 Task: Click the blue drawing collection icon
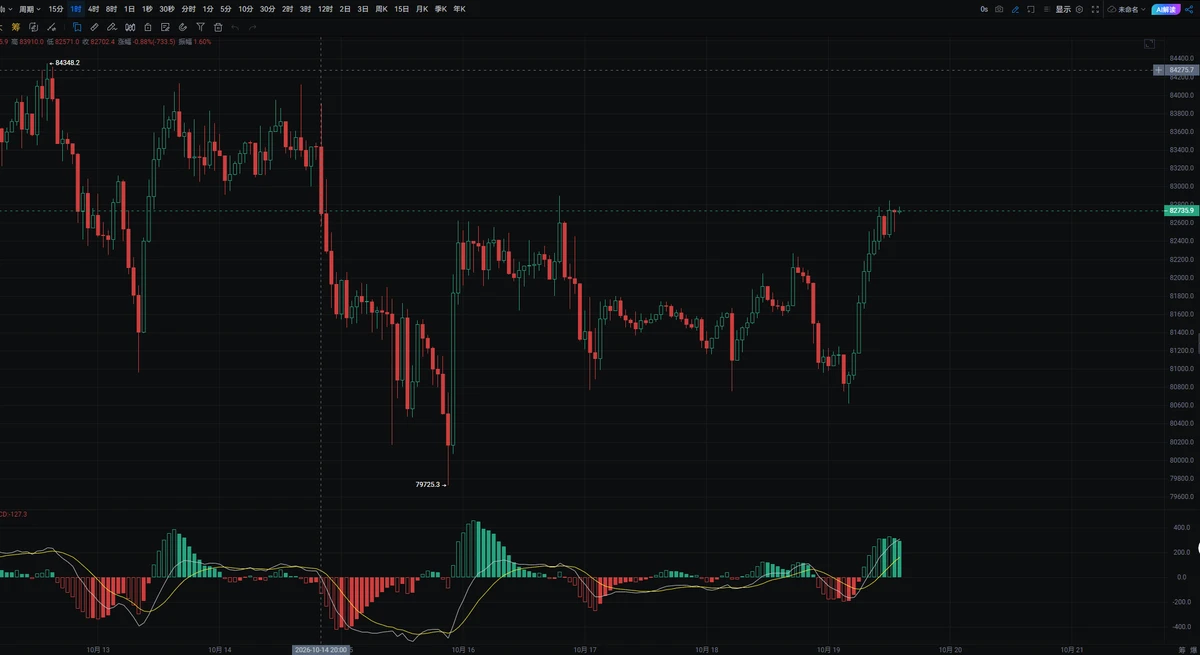click(76, 27)
